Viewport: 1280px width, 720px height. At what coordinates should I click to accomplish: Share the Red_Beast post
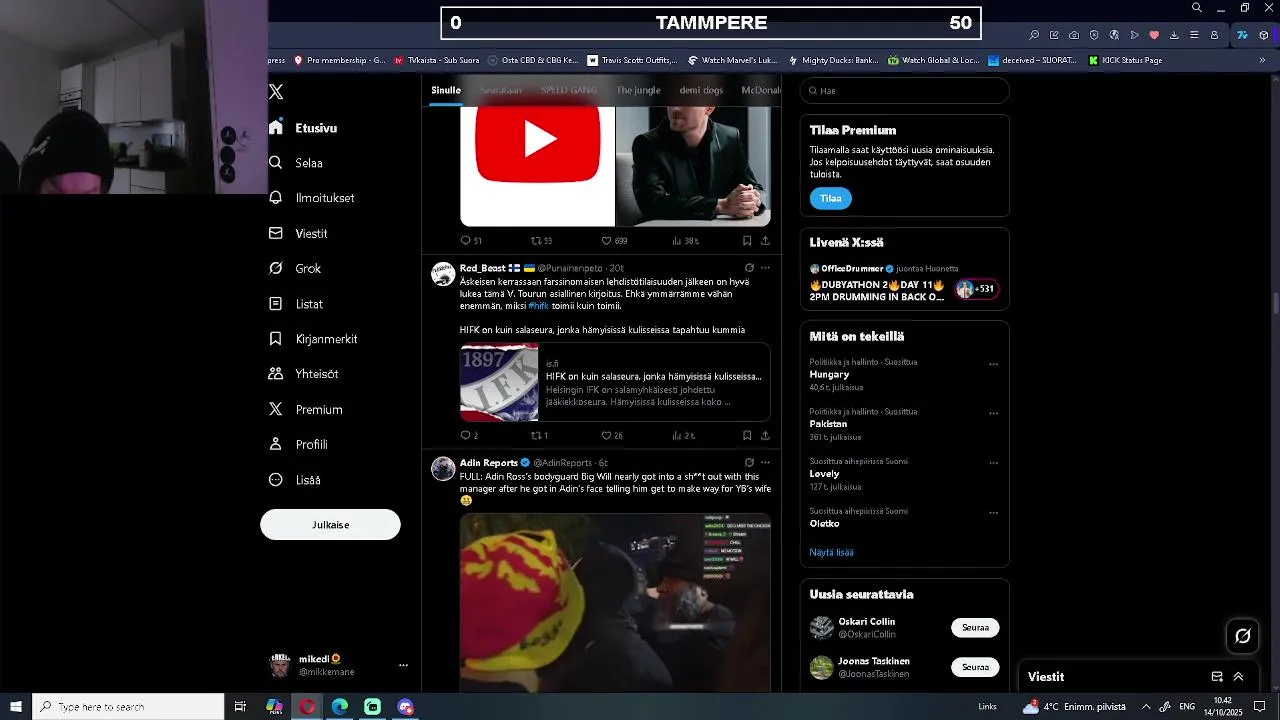click(x=765, y=435)
